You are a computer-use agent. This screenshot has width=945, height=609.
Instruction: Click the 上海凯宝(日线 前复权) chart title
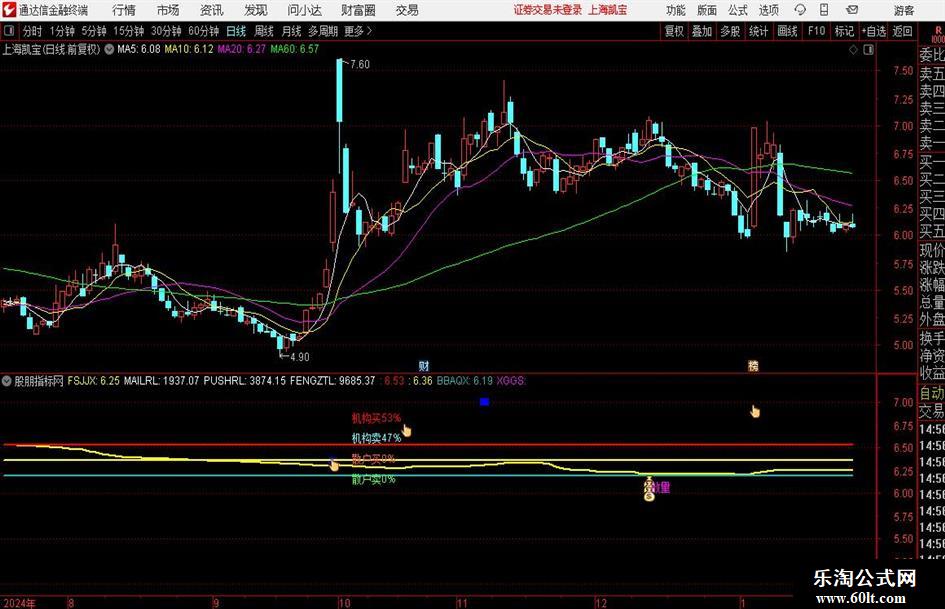point(51,49)
